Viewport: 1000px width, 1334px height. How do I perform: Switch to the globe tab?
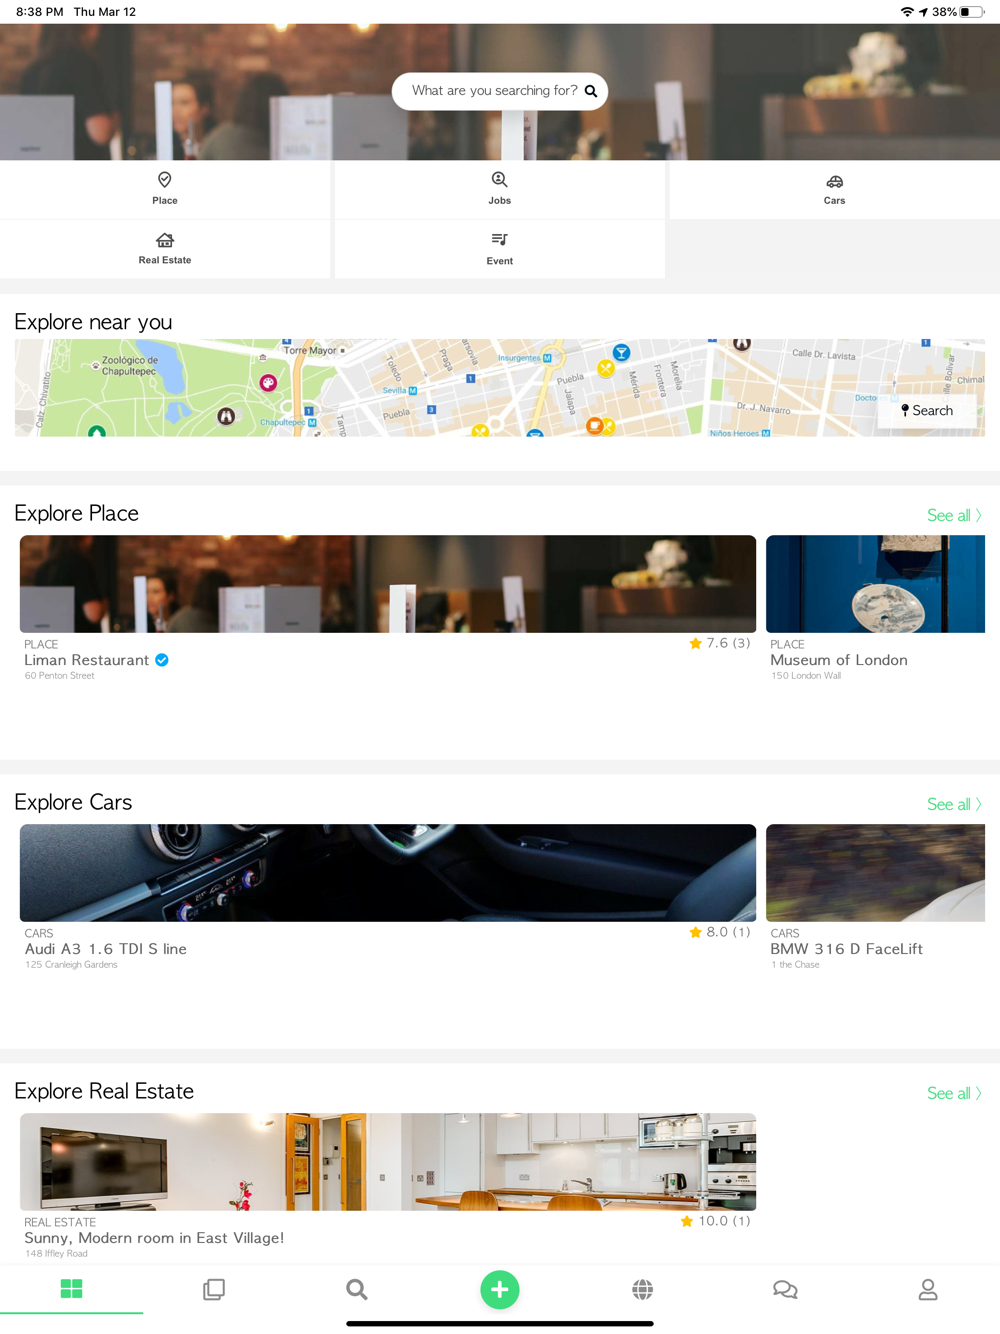[643, 1290]
